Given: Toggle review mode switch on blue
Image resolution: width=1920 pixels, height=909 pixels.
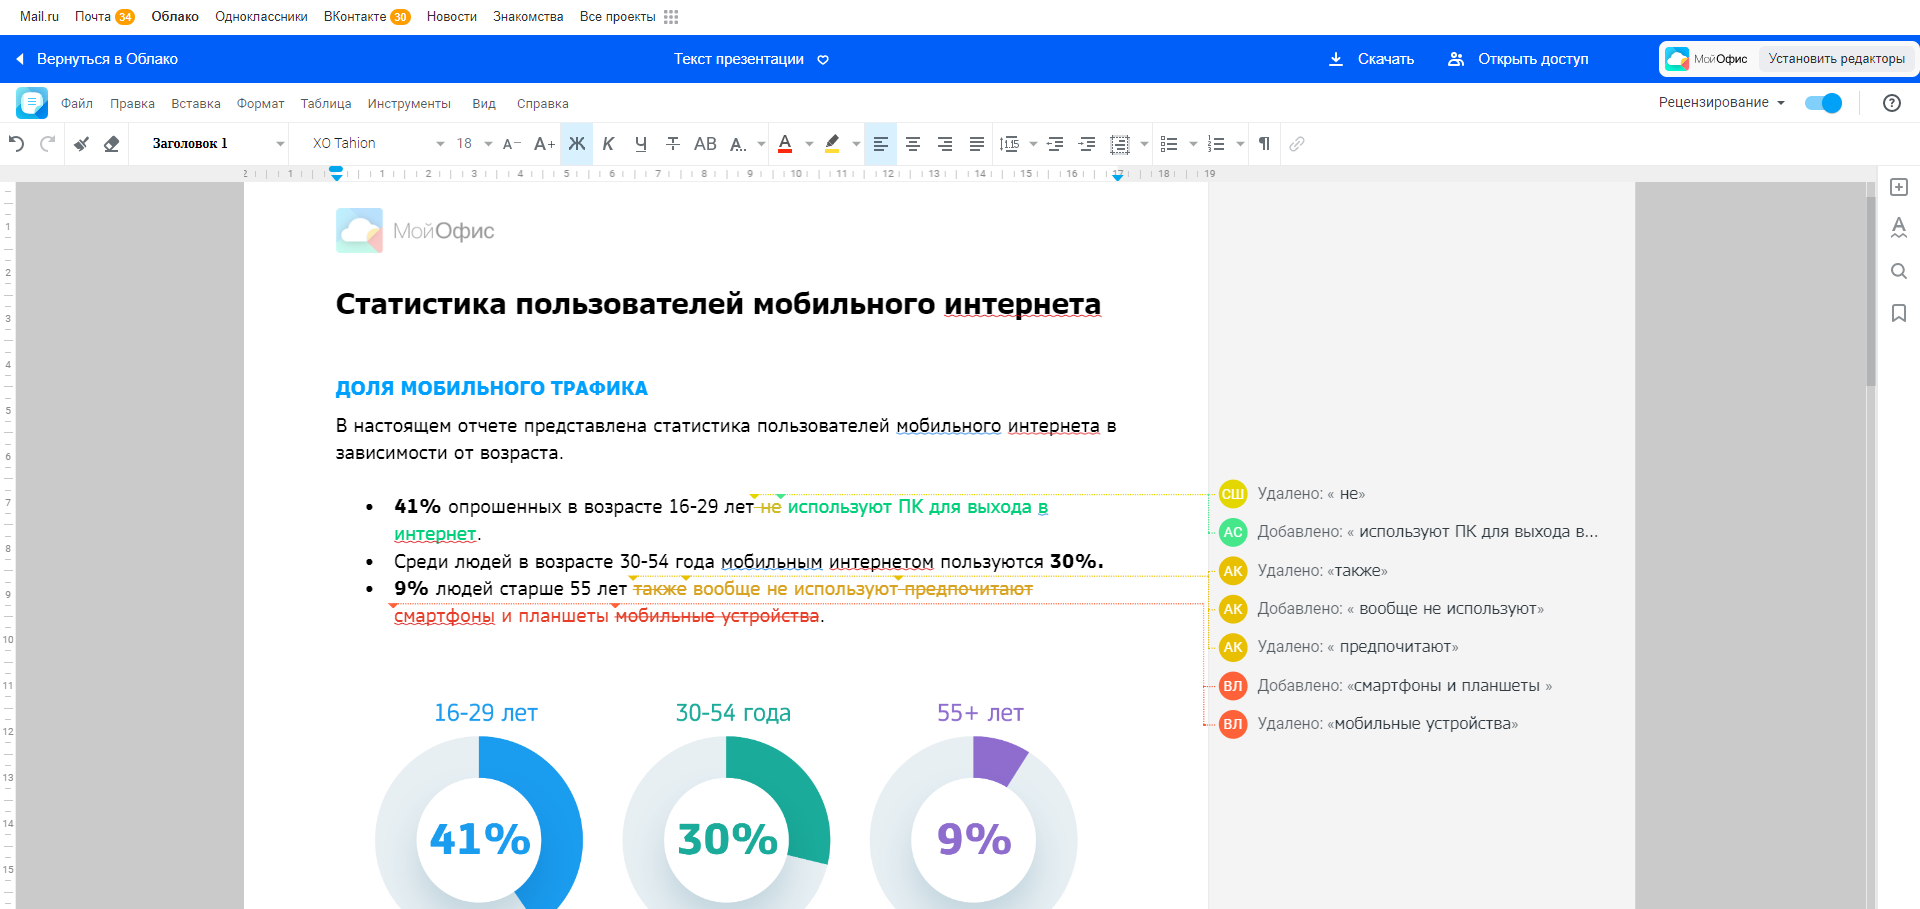Looking at the screenshot, I should click(1824, 103).
